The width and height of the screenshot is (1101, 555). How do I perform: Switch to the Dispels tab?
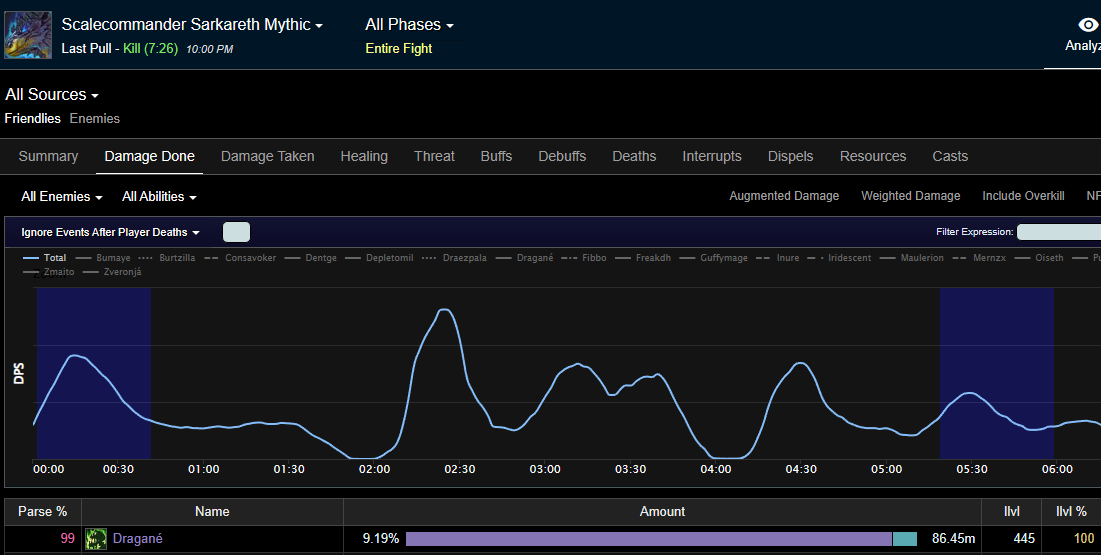[790, 156]
